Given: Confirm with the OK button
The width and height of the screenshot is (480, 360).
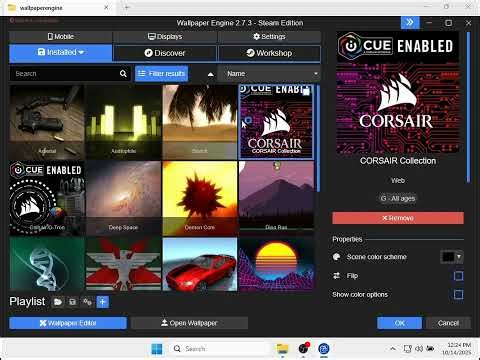Looking at the screenshot, I should tap(399, 323).
